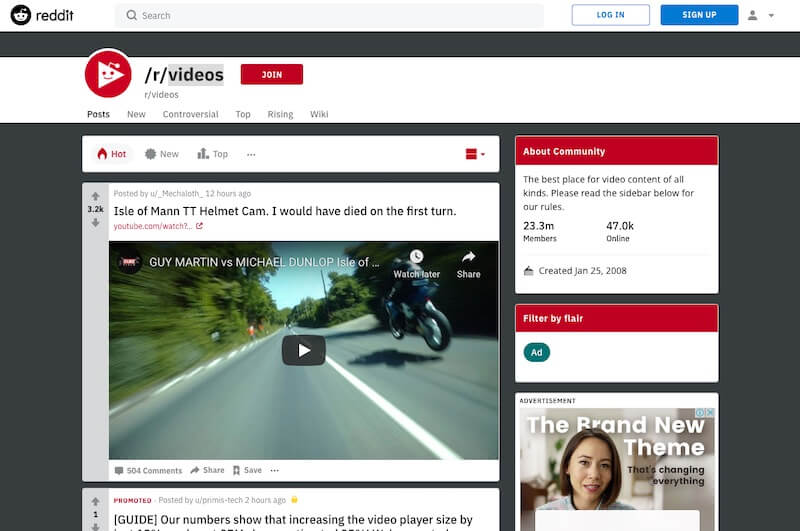Filter posts by Ad flair
Image resolution: width=800 pixels, height=531 pixels.
tap(537, 352)
